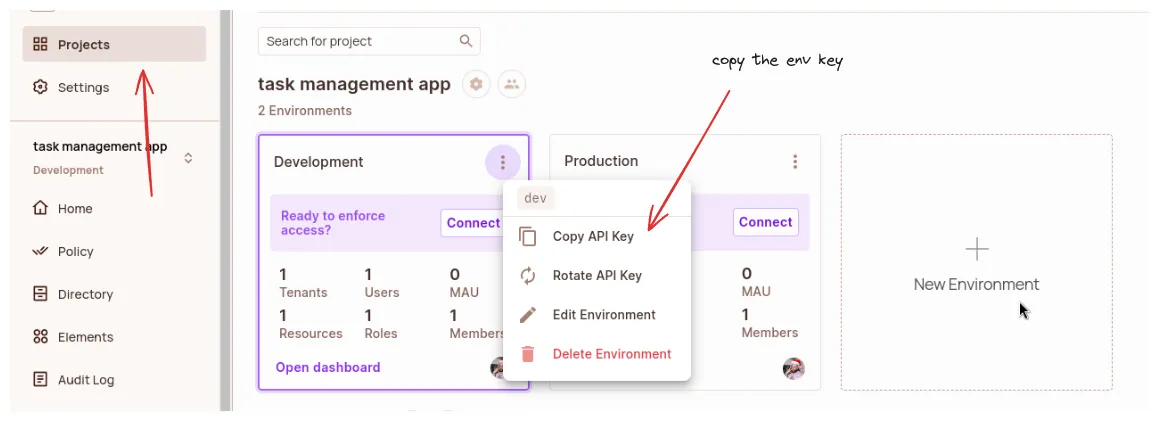Click the Rotate API Key icon

pyautogui.click(x=528, y=276)
